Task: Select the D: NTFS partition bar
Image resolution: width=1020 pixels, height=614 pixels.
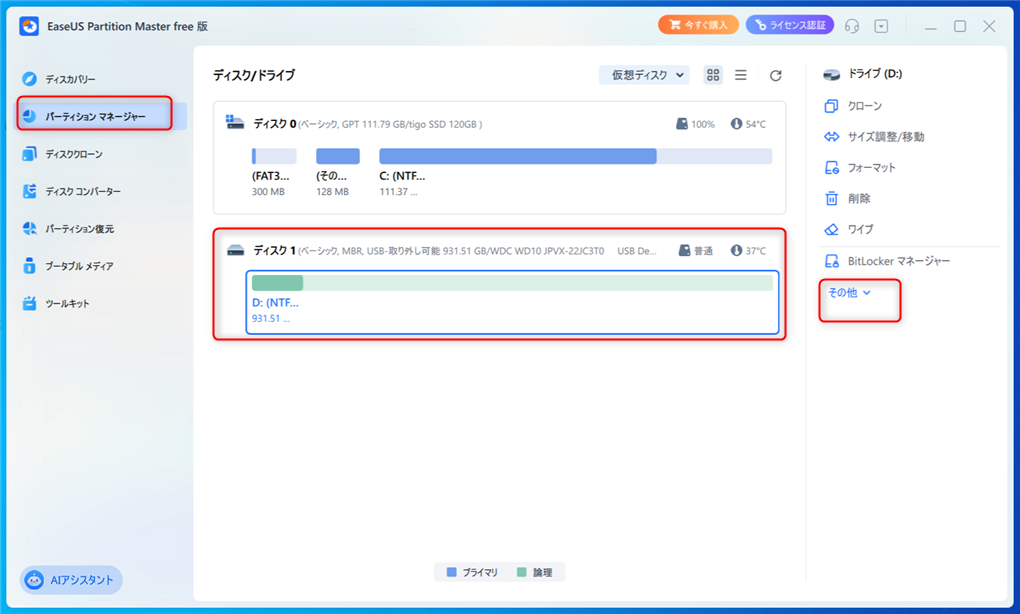Action: click(512, 283)
